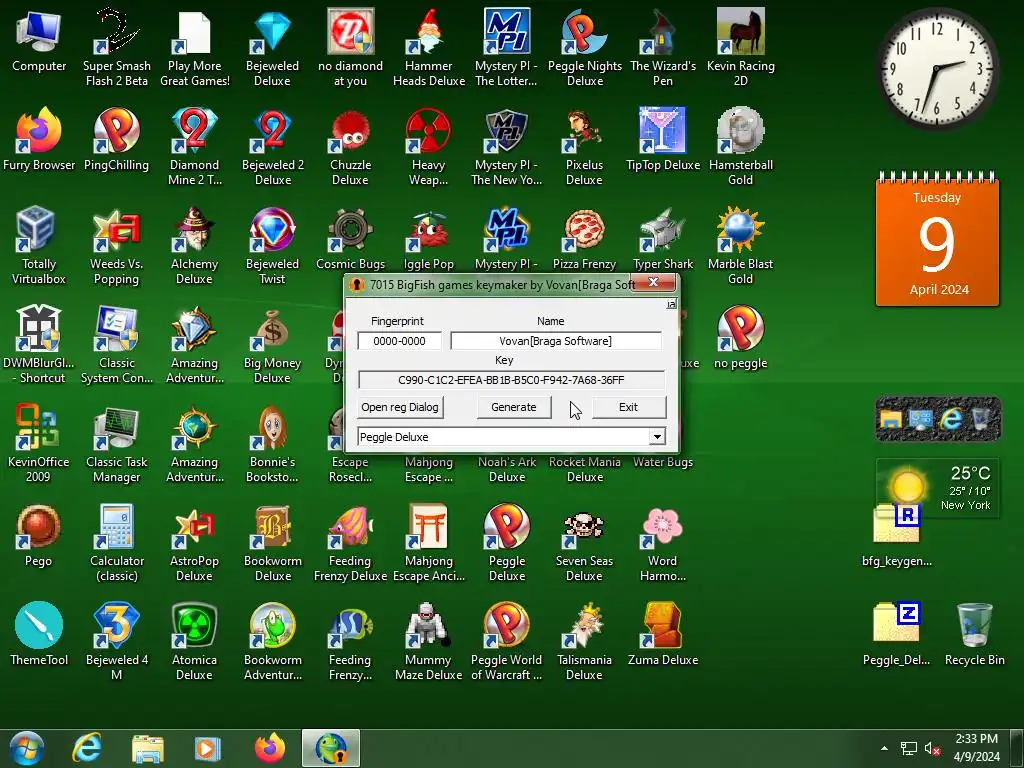Select the Mummy Maze Deluxe icon
The height and width of the screenshot is (768, 1024).
coord(428,642)
